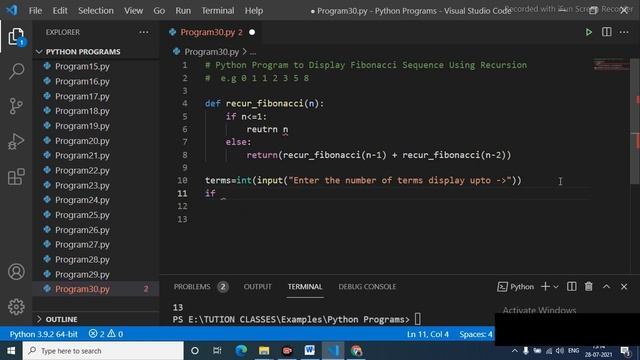
Task: Click Python 3.9.2 64-bit interpreter status
Action: [x=44, y=334]
